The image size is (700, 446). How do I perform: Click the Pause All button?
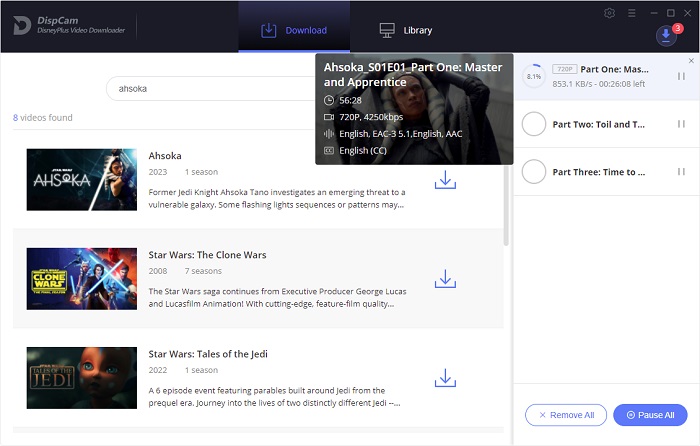pyautogui.click(x=650, y=415)
